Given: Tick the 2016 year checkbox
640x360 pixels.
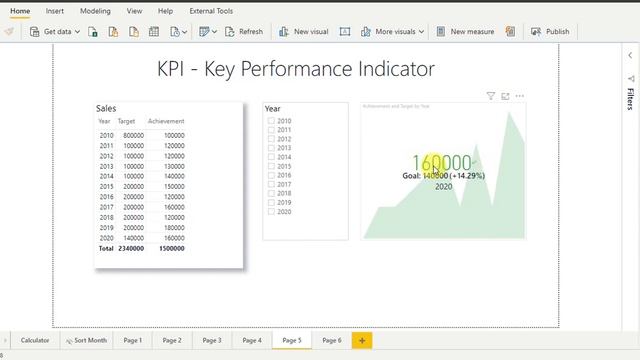Looking at the screenshot, I should [x=271, y=175].
